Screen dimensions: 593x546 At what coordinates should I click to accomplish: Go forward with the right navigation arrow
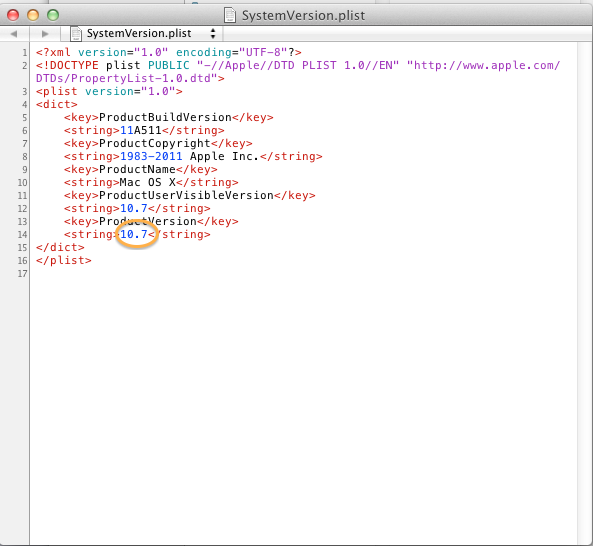[45, 34]
